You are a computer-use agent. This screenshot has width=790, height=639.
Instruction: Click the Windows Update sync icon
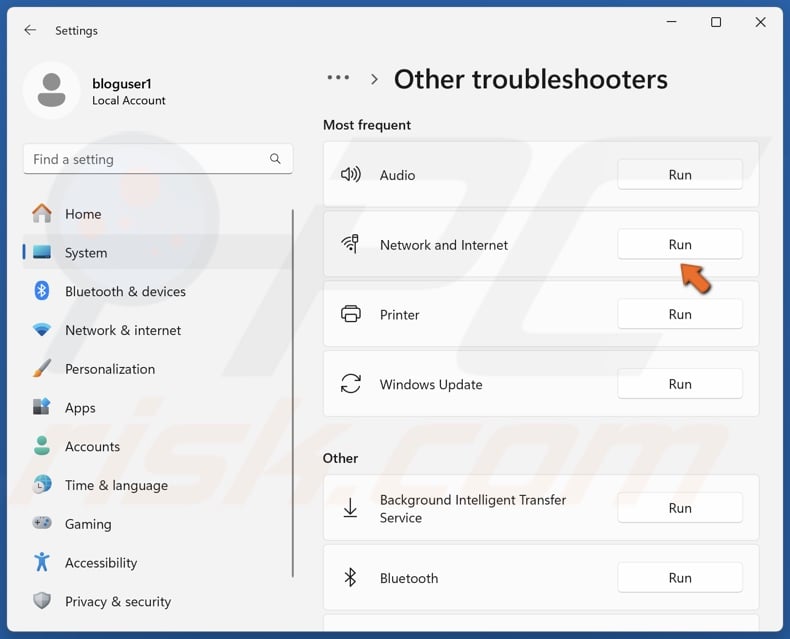pos(351,384)
